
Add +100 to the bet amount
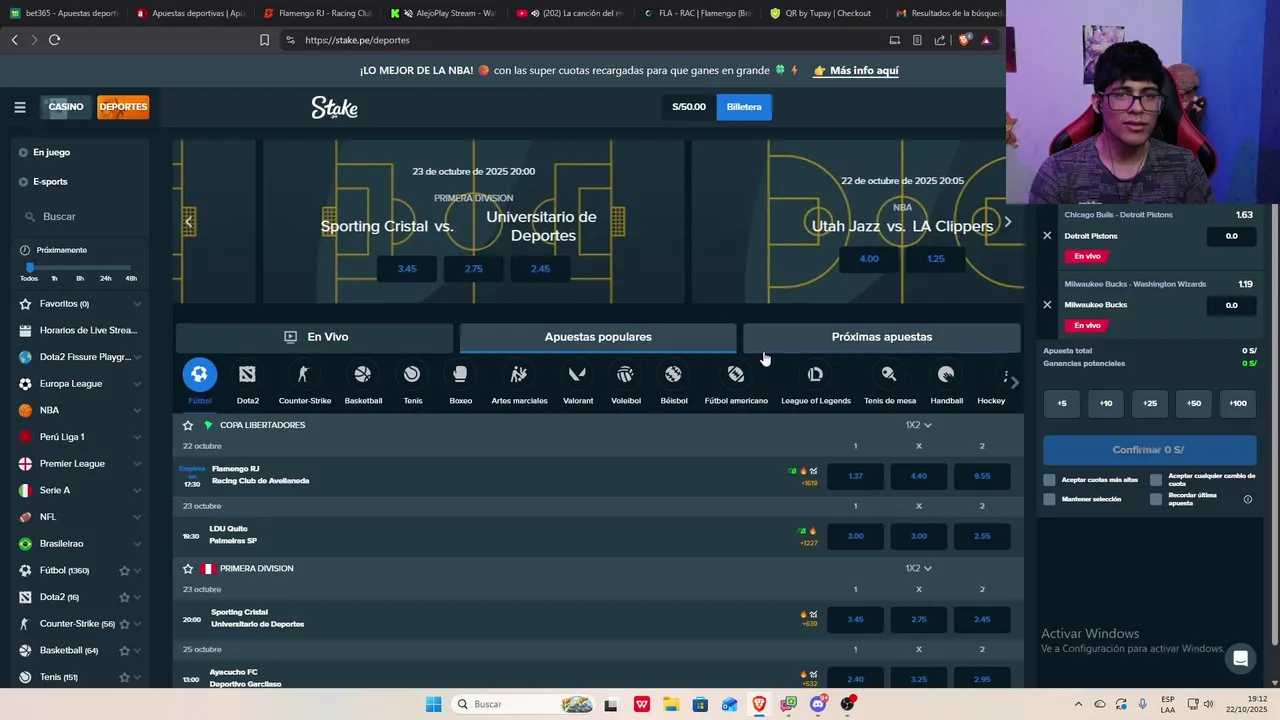pyautogui.click(x=1238, y=403)
